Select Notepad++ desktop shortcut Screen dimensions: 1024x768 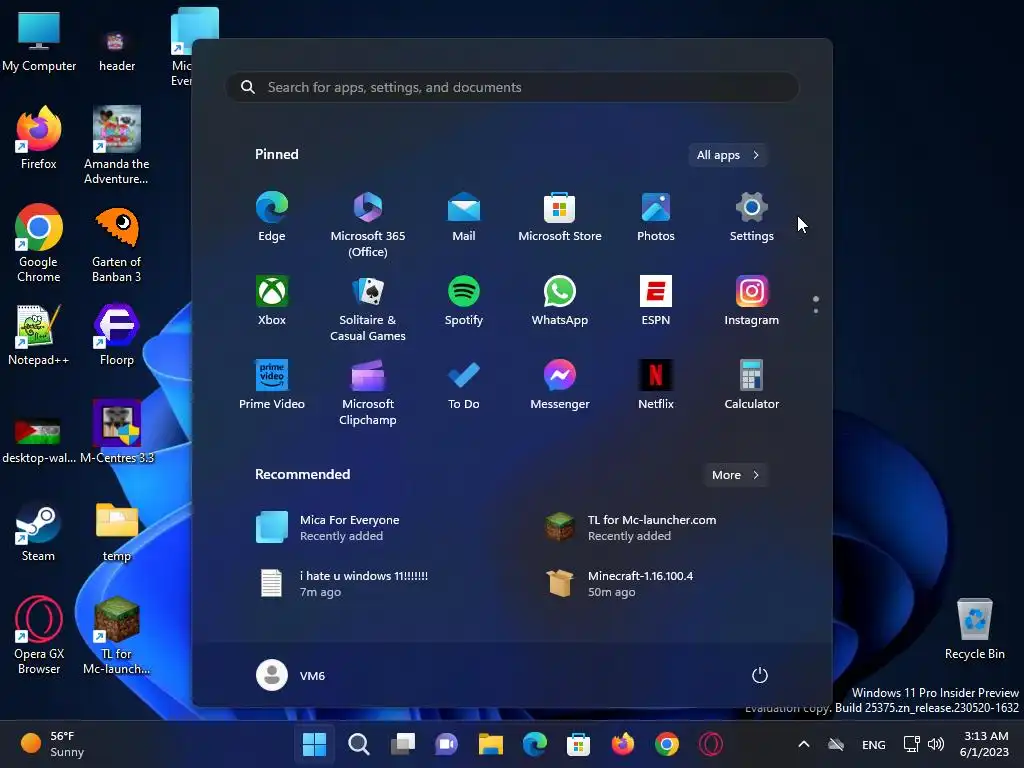point(39,335)
